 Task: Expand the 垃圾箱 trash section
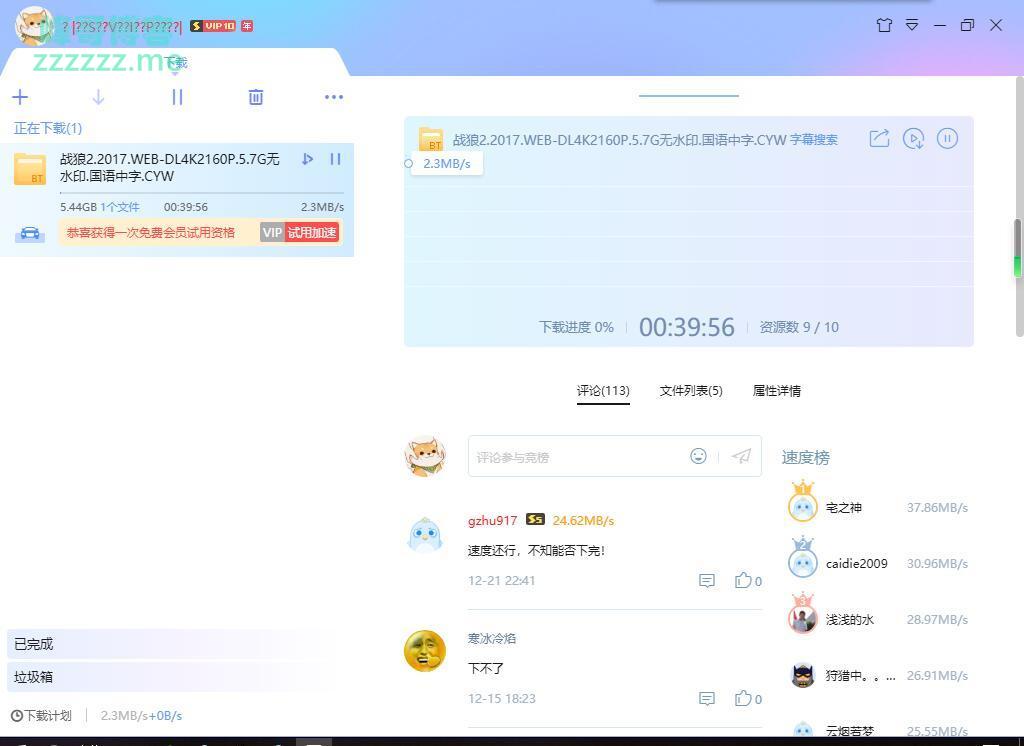click(34, 677)
